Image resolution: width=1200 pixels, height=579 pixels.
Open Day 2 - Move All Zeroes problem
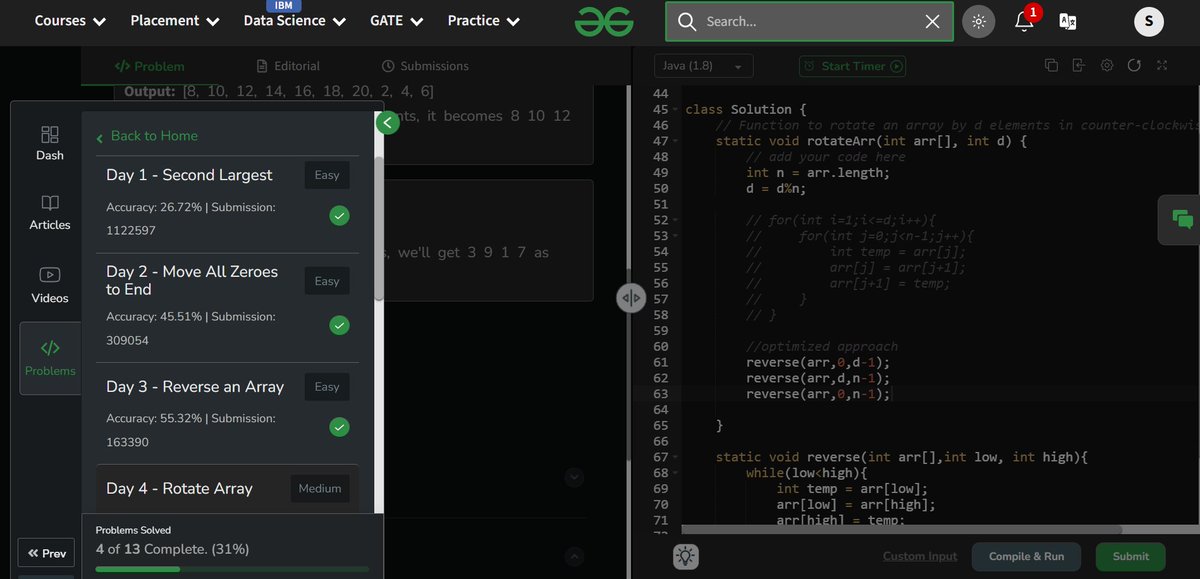[193, 280]
